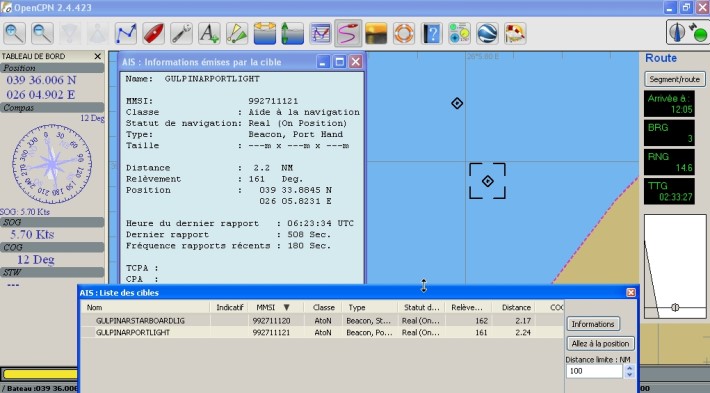The image size is (710, 393).
Task: Toggle the track 'S' curve toolbar button
Action: point(348,33)
